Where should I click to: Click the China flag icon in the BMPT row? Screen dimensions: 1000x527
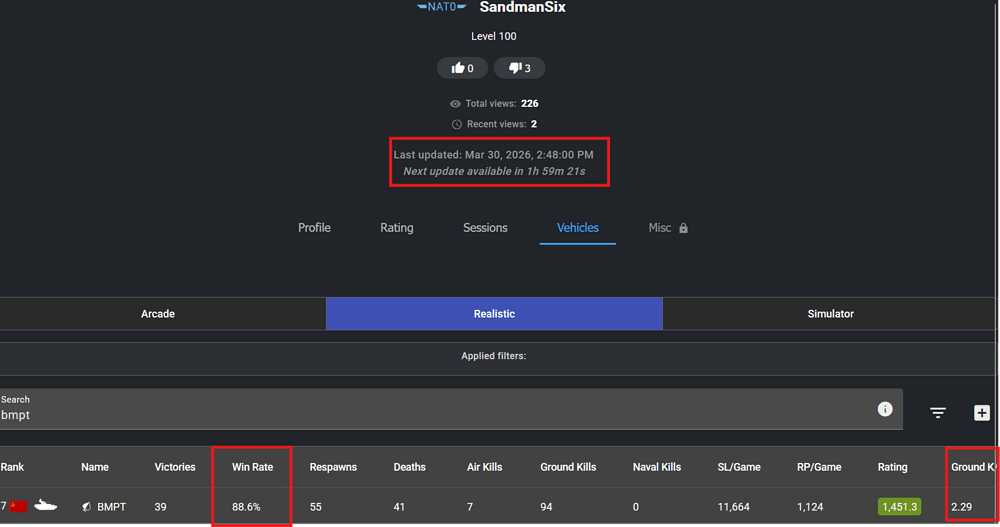tap(19, 507)
